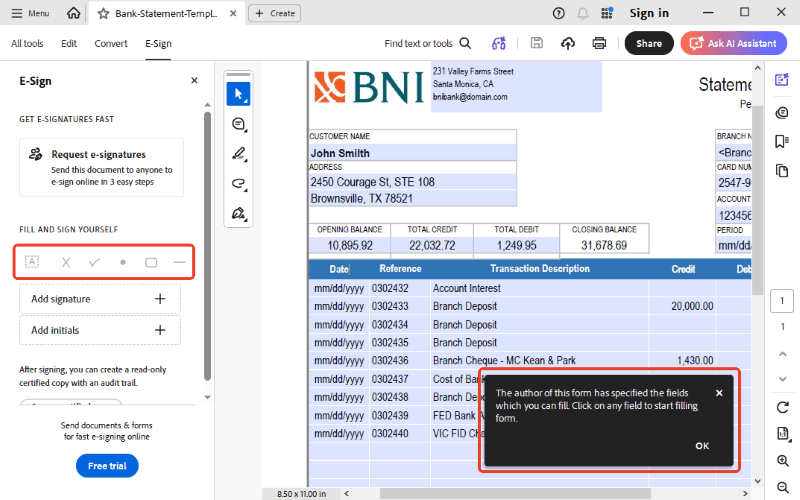Select the Add text field tool
Image resolution: width=800 pixels, height=500 pixels.
(32, 262)
